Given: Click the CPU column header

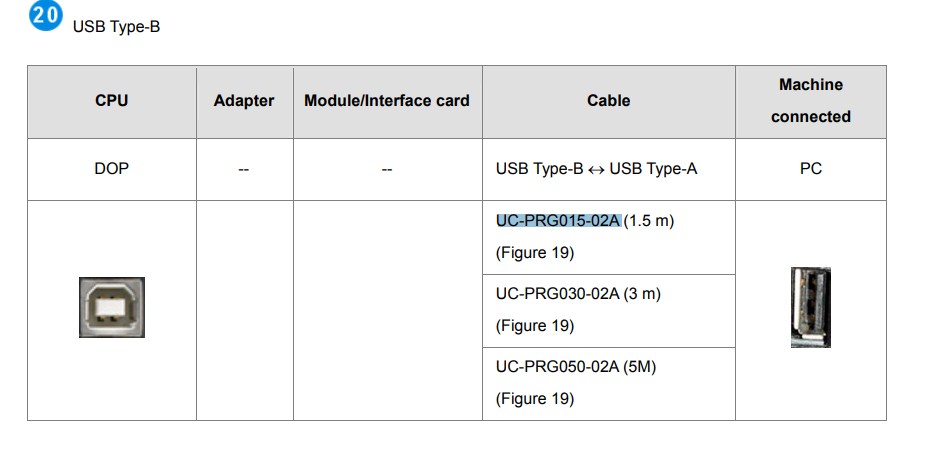Looking at the screenshot, I should tap(112, 101).
